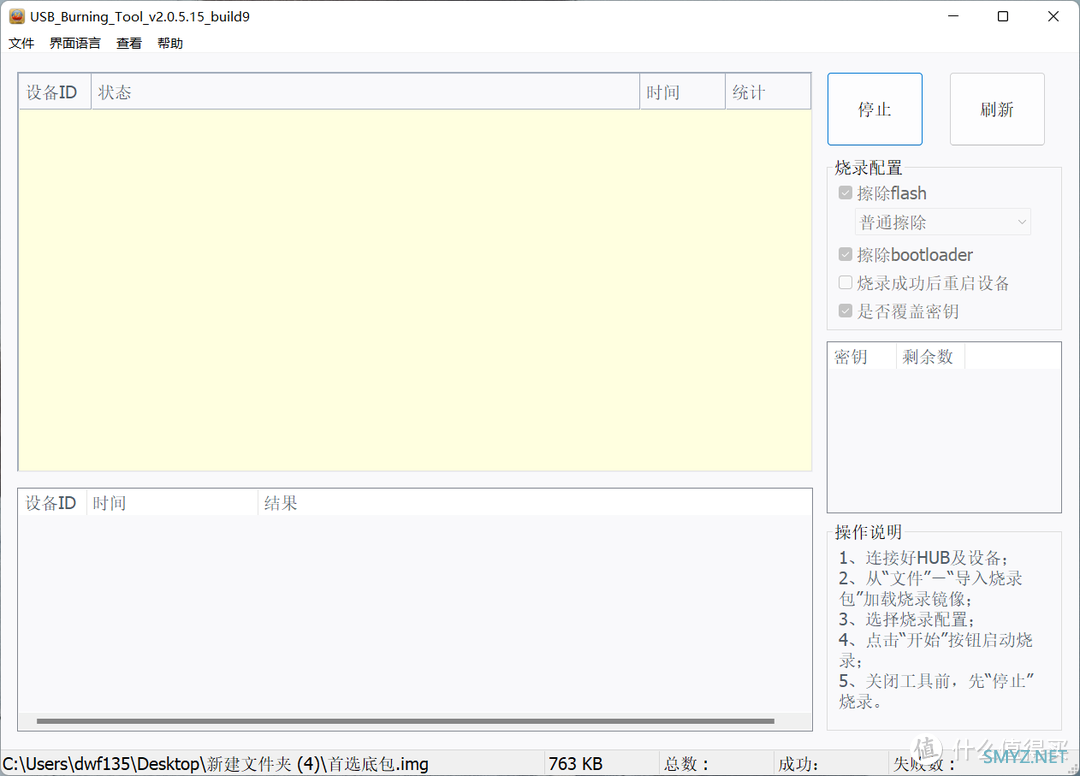This screenshot has width=1080, height=776.
Task: Open the 帮助 menu
Action: point(170,43)
